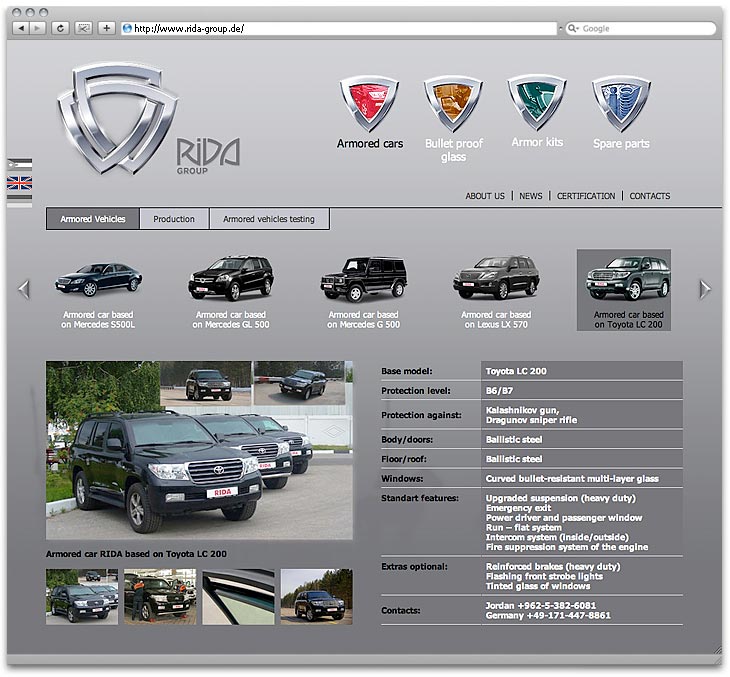Click the Spare parts text label
The height and width of the screenshot is (677, 730).
coord(621,143)
